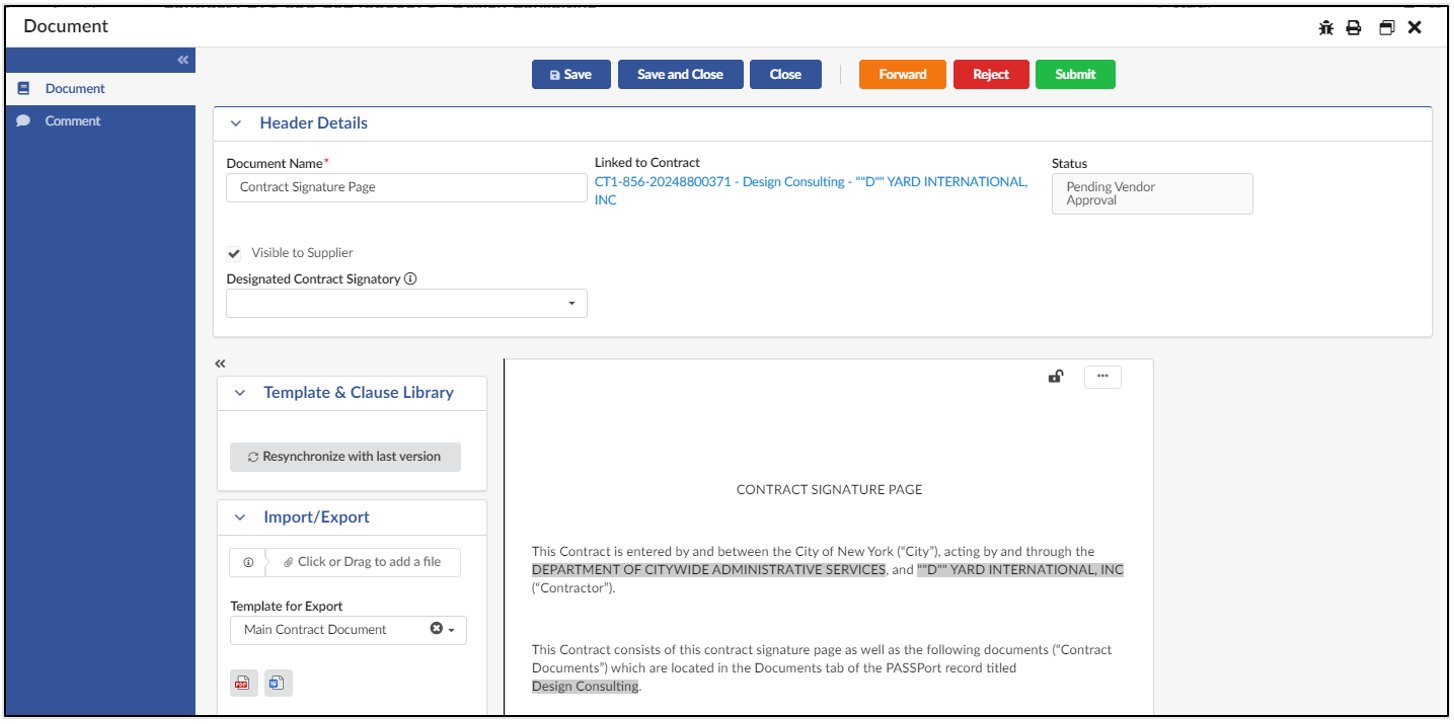The width and height of the screenshot is (1454, 724).
Task: Clear the Template for Export selection
Action: pyautogui.click(x=437, y=630)
